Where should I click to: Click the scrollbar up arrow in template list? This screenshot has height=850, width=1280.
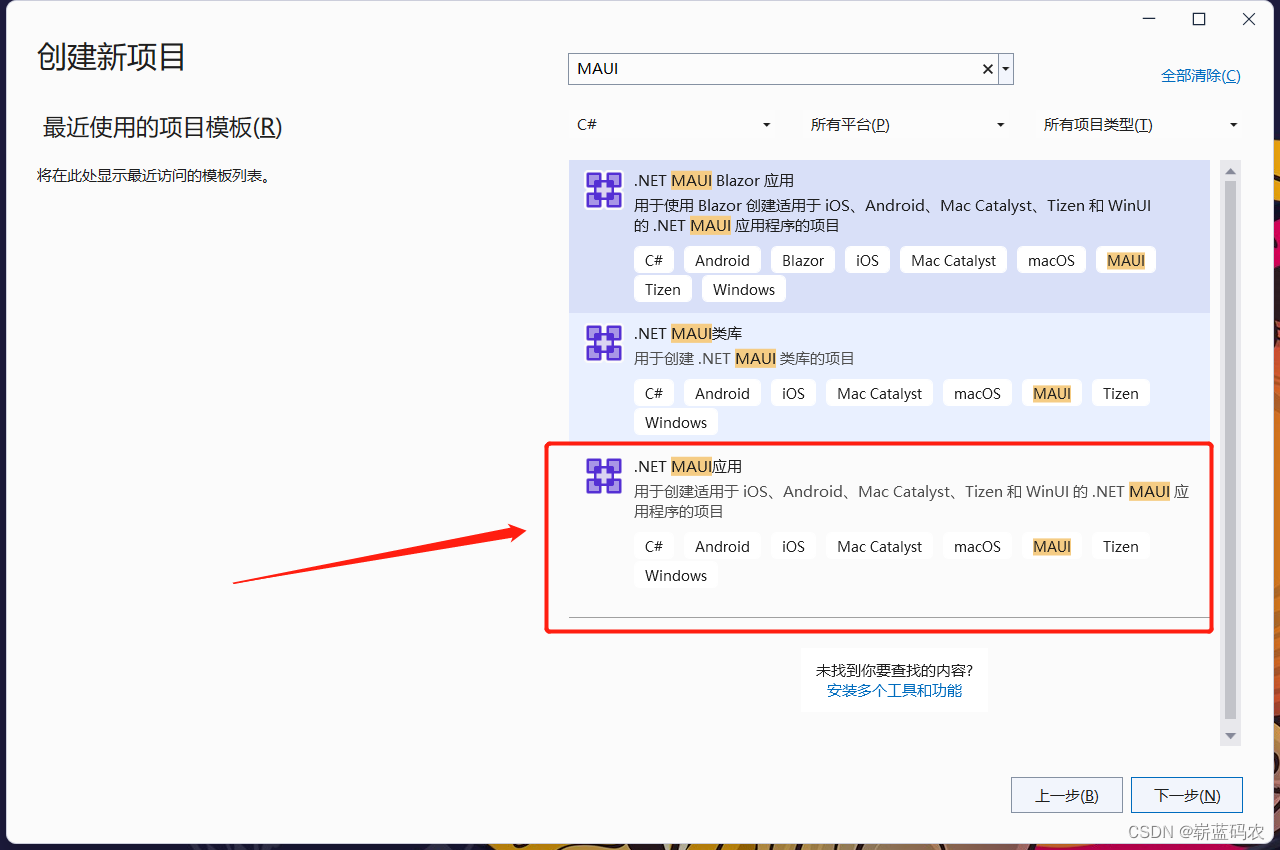(1231, 171)
